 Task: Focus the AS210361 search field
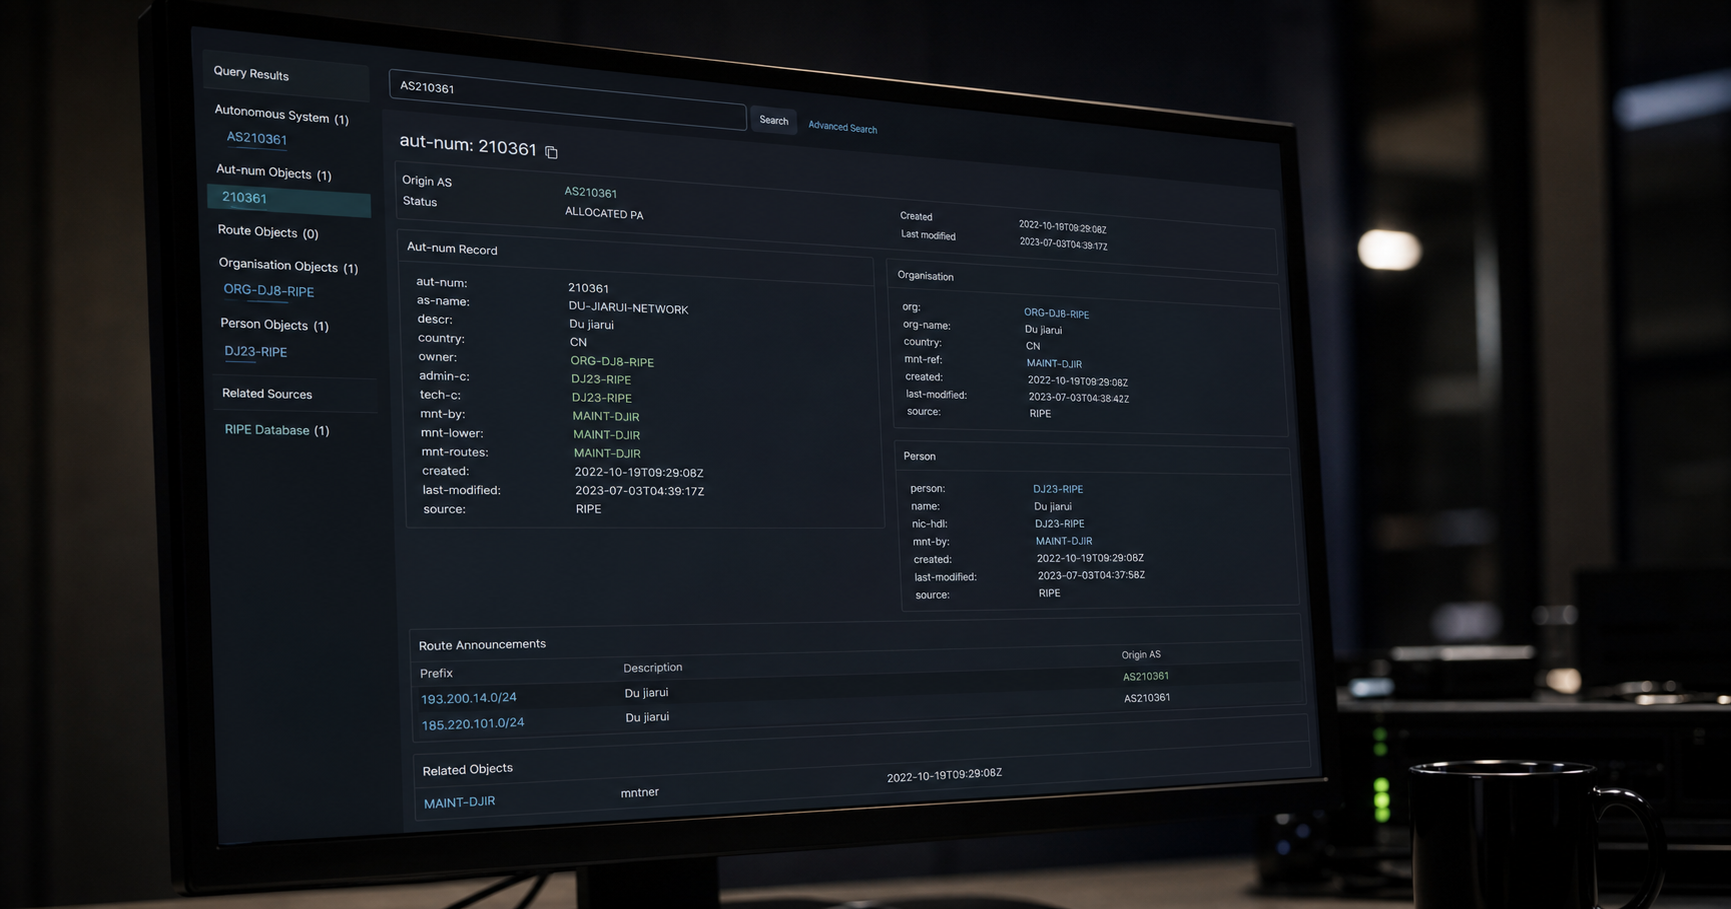(x=567, y=101)
